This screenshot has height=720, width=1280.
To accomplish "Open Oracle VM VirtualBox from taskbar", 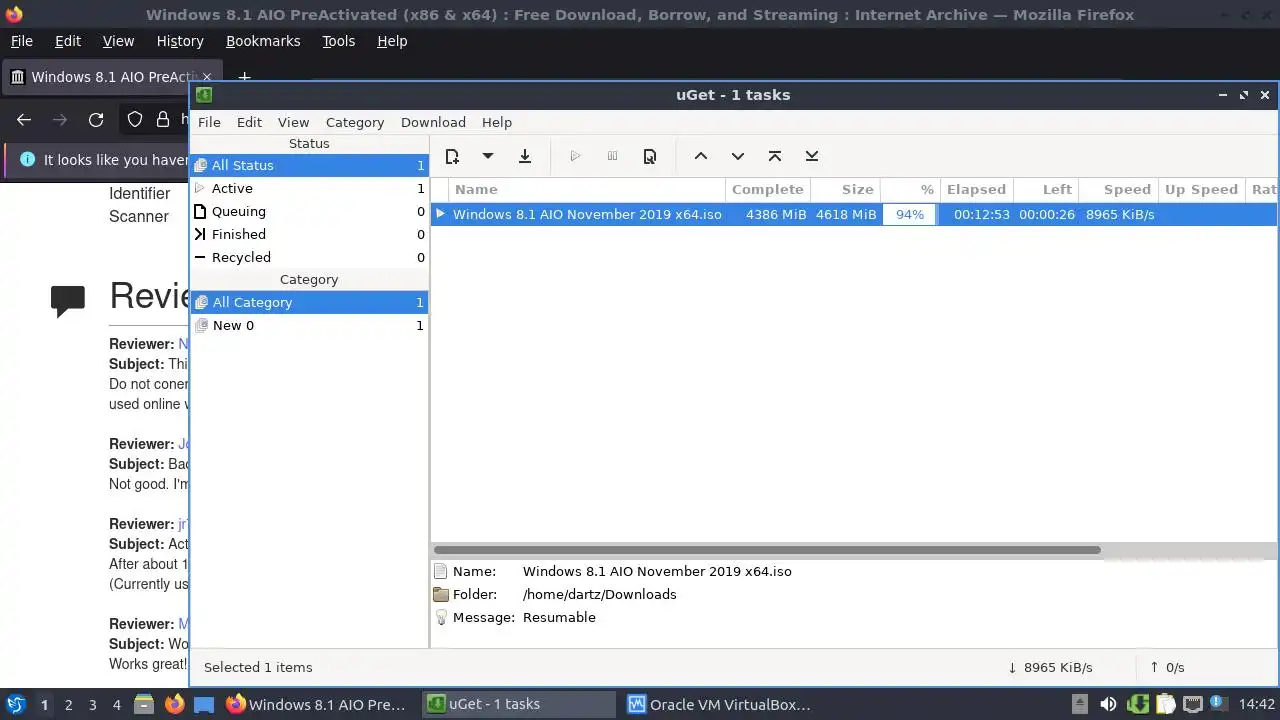I will pos(719,704).
